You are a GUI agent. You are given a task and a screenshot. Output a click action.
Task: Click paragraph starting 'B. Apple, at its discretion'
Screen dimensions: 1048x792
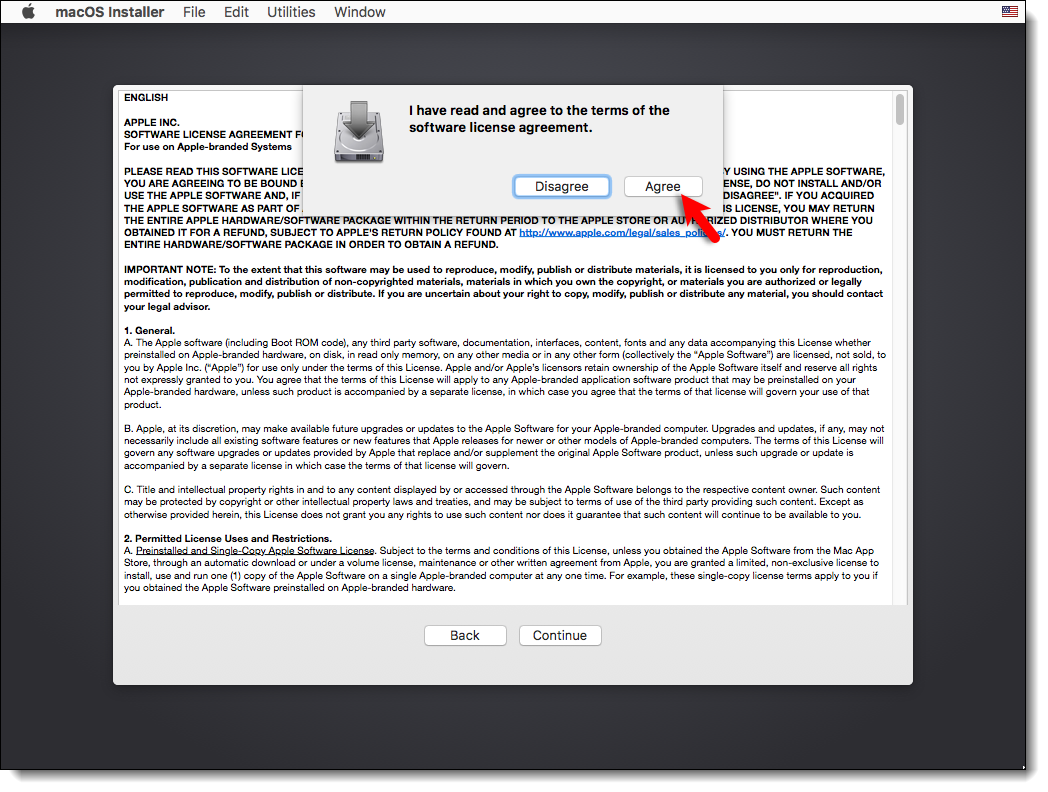pyautogui.click(x=504, y=447)
